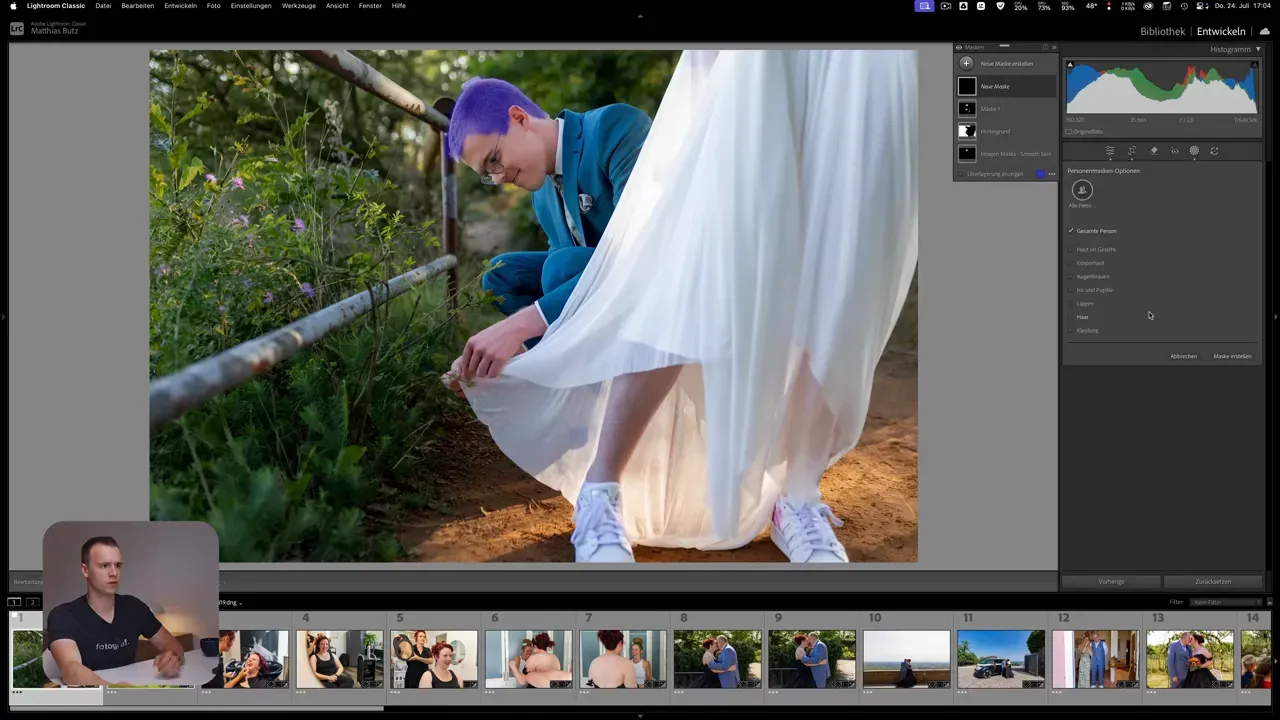Click the Basic adjustments sliders icon

tap(1110, 151)
